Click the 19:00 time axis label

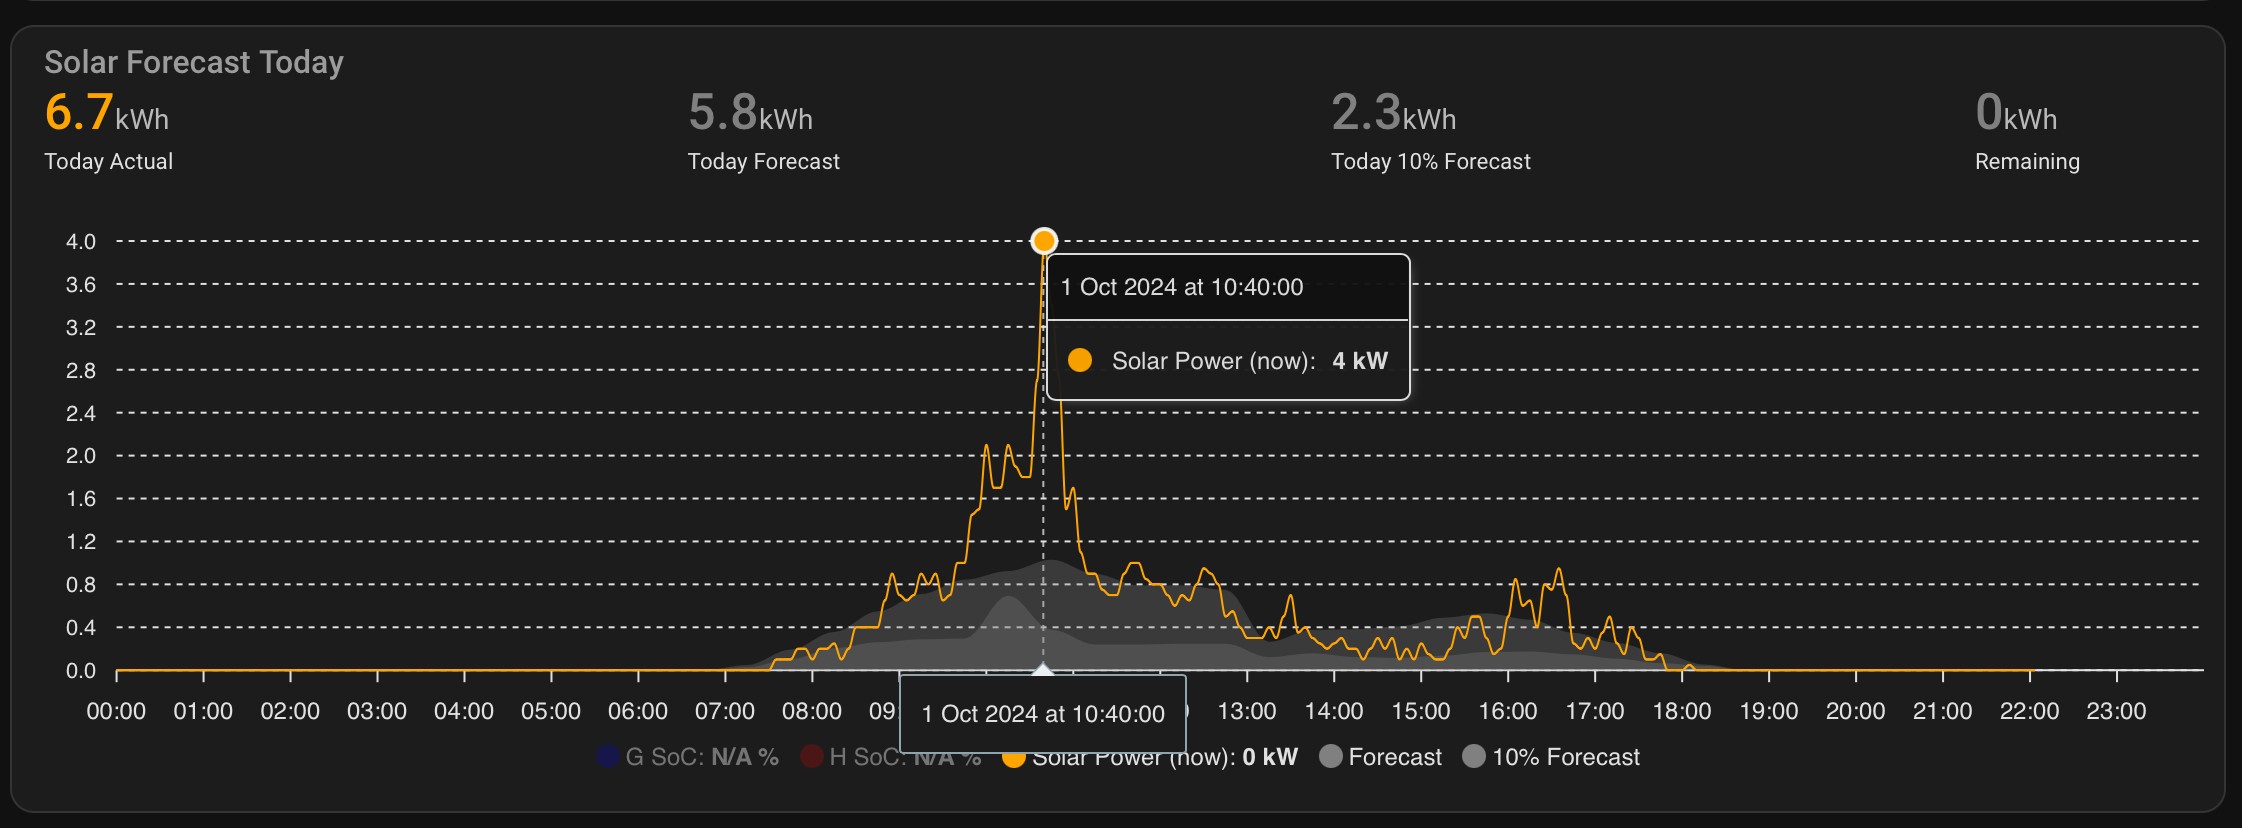pos(1769,711)
